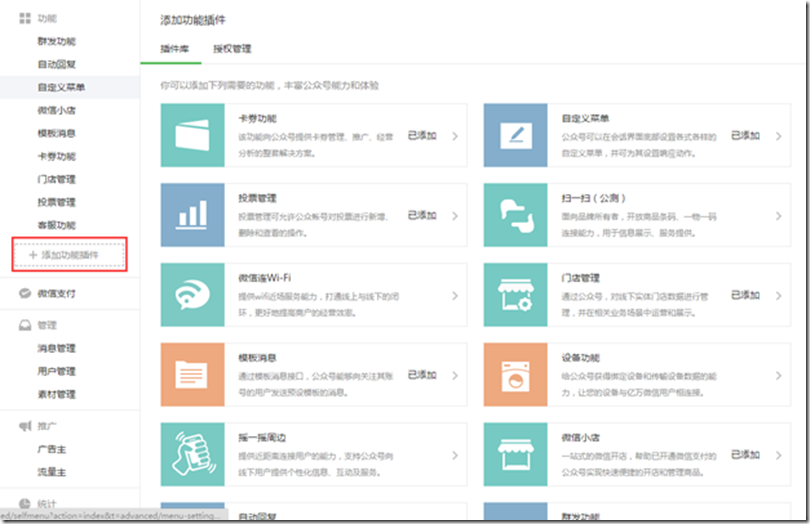
Task: Expand the 微信小店 card arrow
Action: (x=778, y=456)
